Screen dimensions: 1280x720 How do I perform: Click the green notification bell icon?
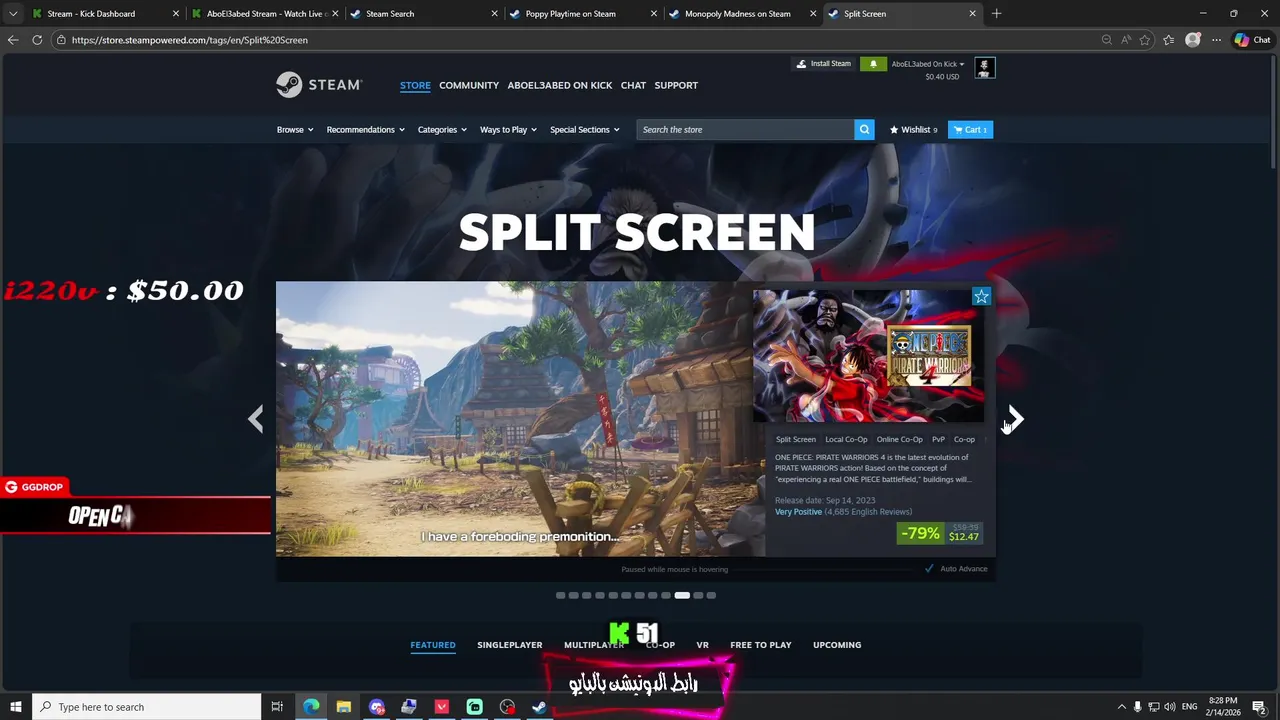pos(873,64)
